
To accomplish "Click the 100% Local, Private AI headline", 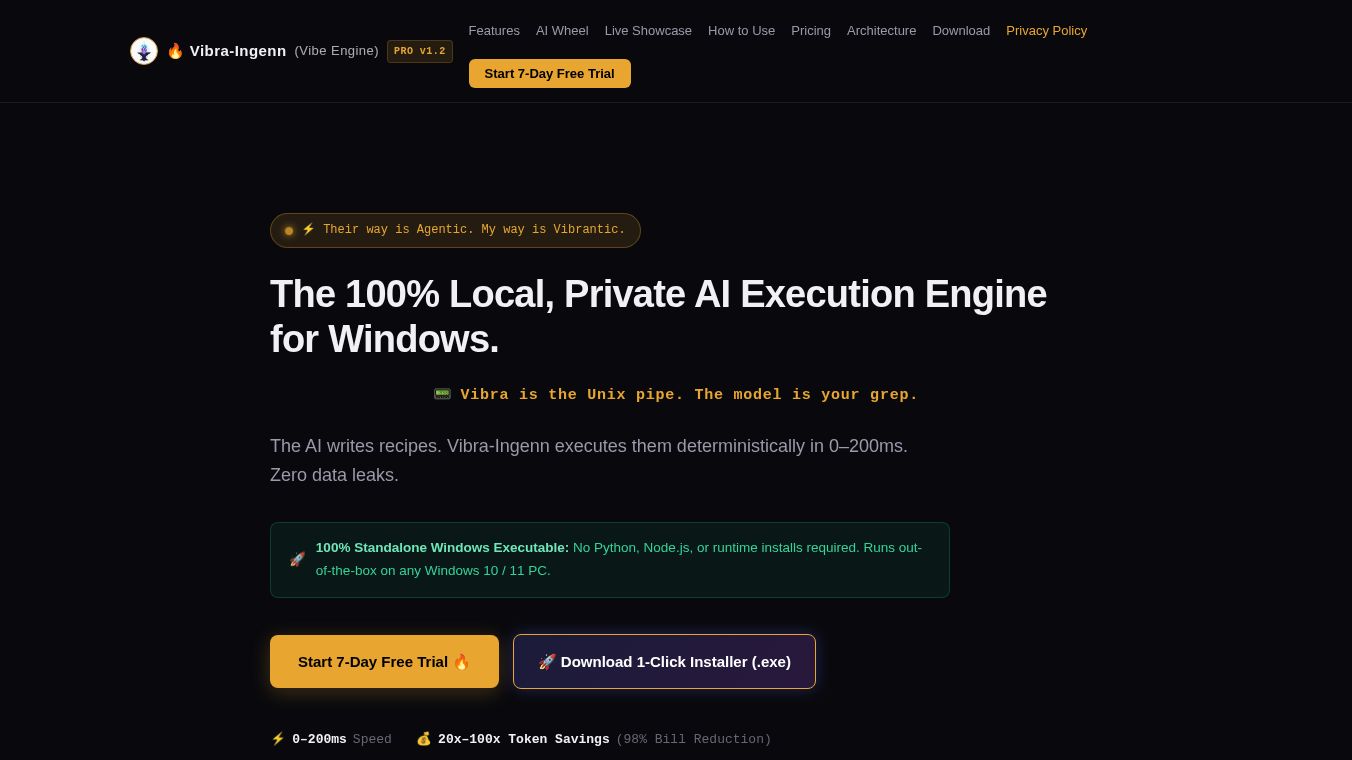I will pos(658,316).
